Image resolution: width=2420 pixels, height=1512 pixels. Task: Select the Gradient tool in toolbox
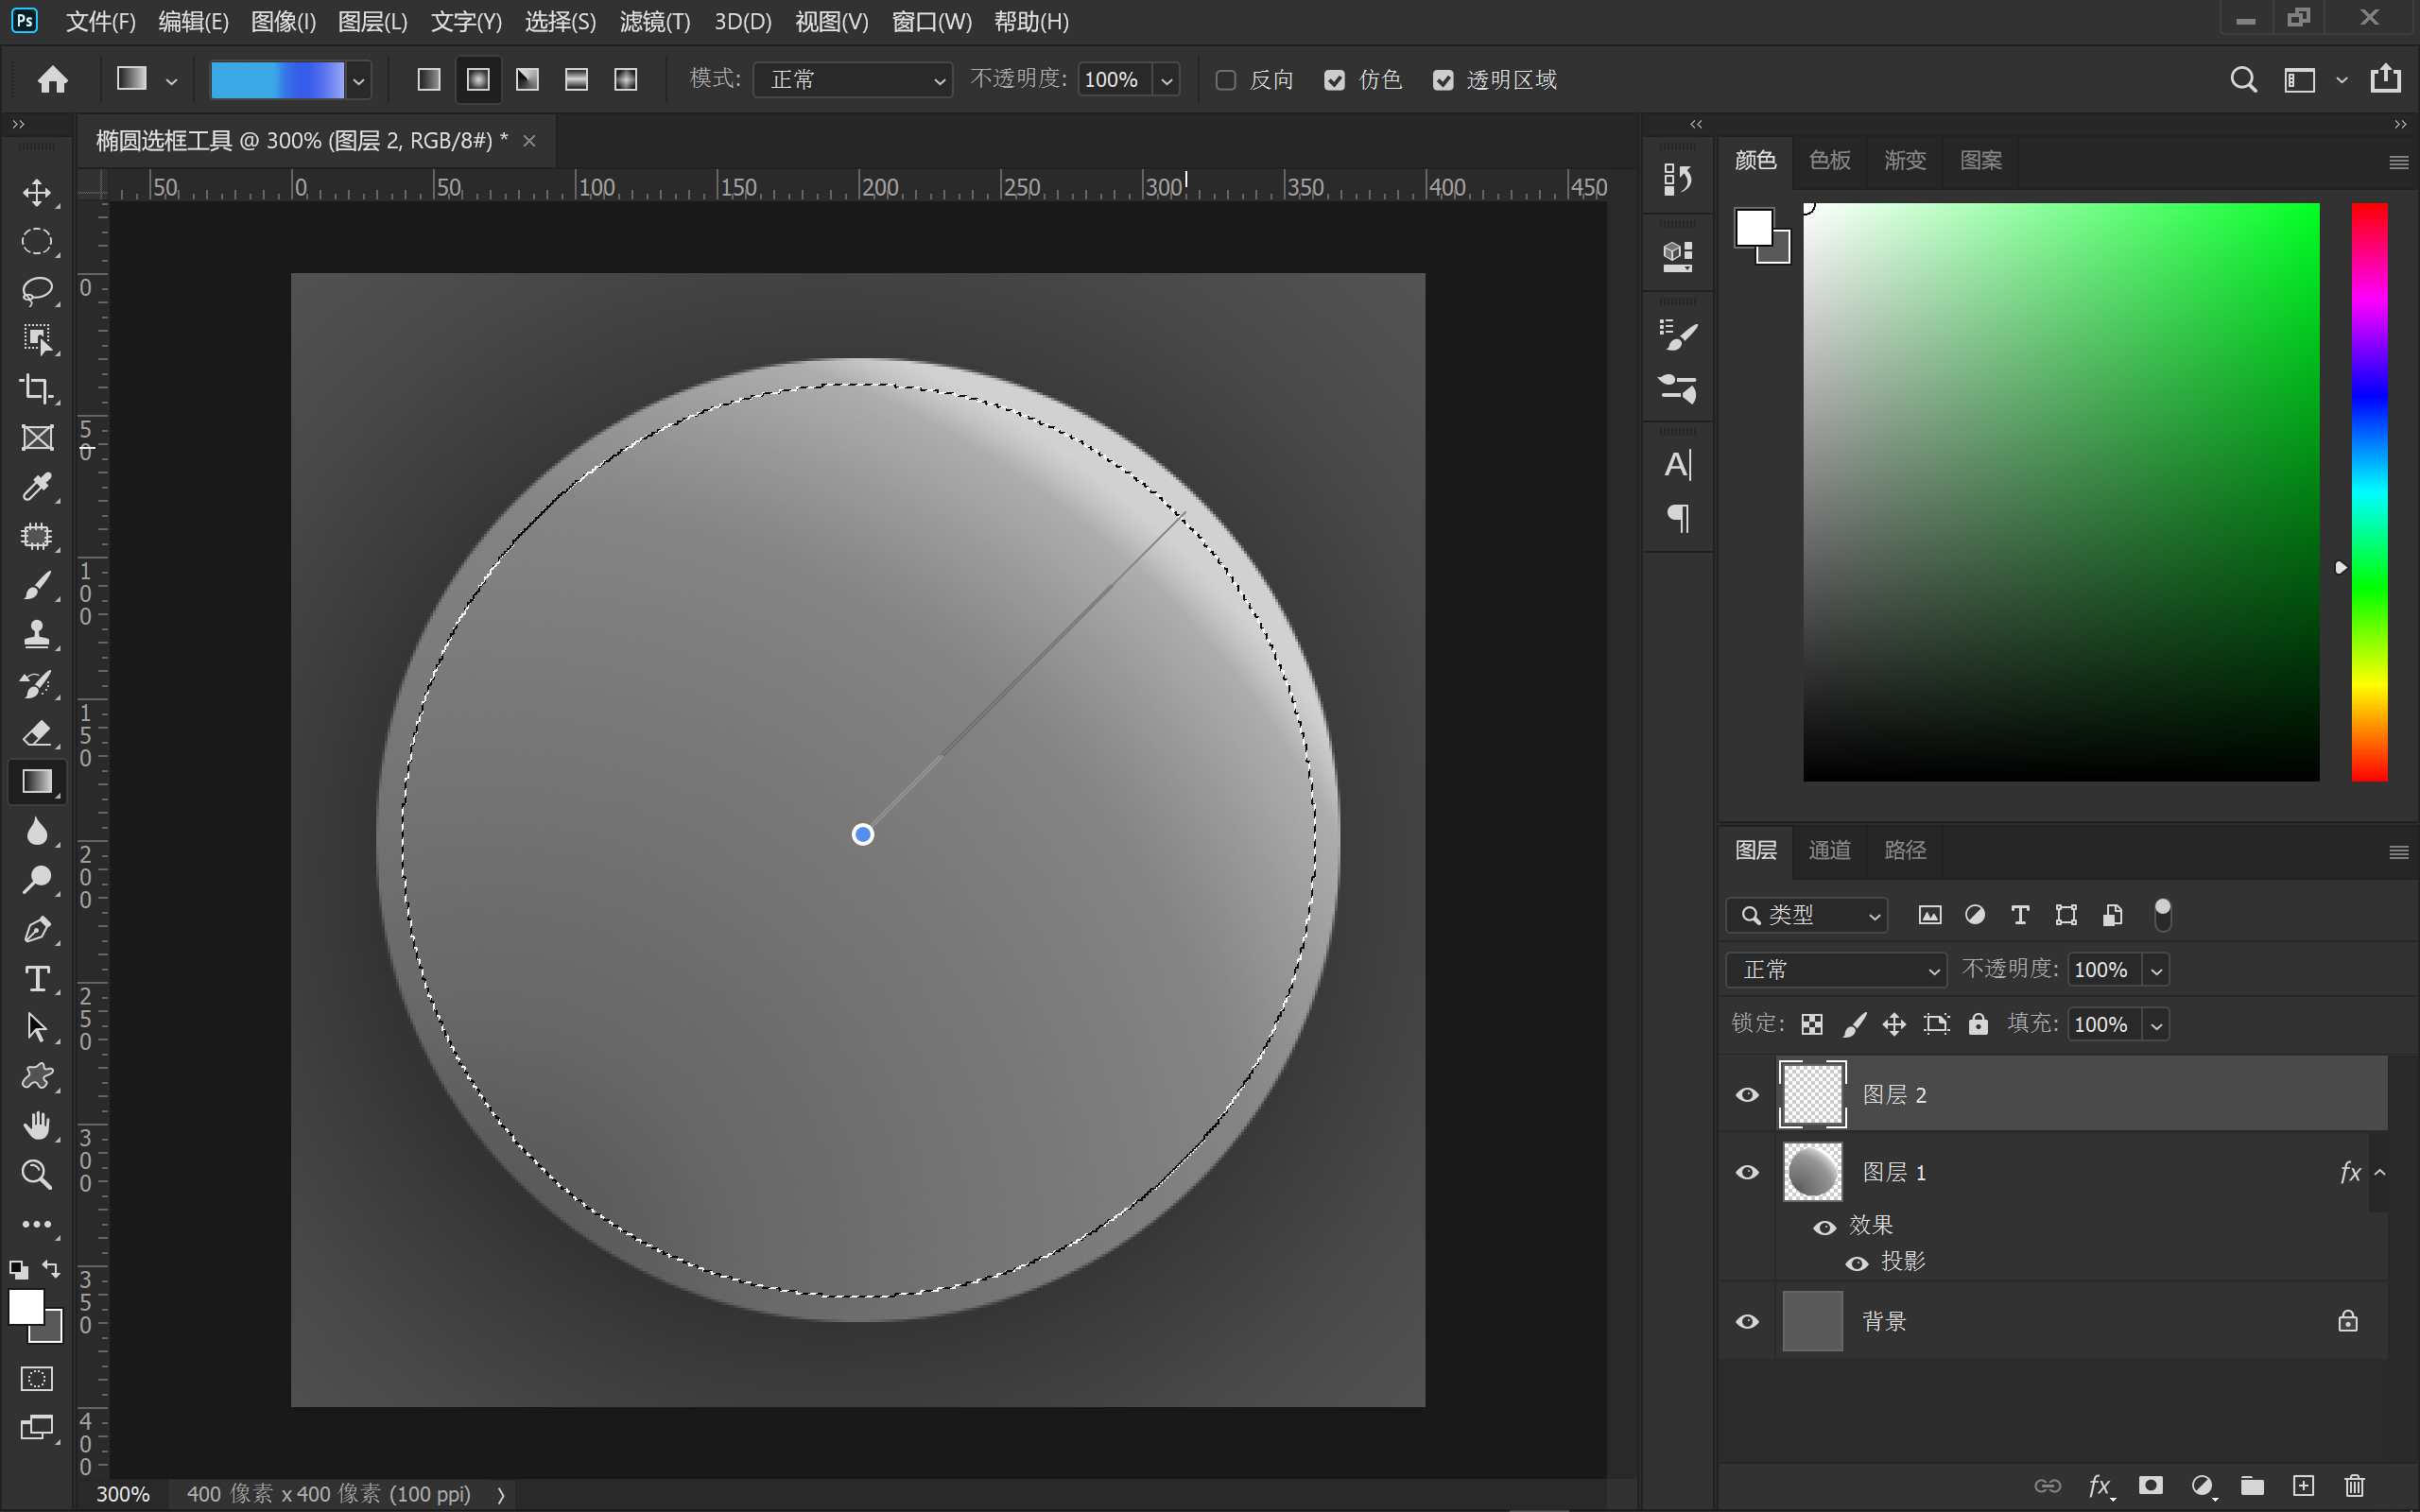point(37,781)
